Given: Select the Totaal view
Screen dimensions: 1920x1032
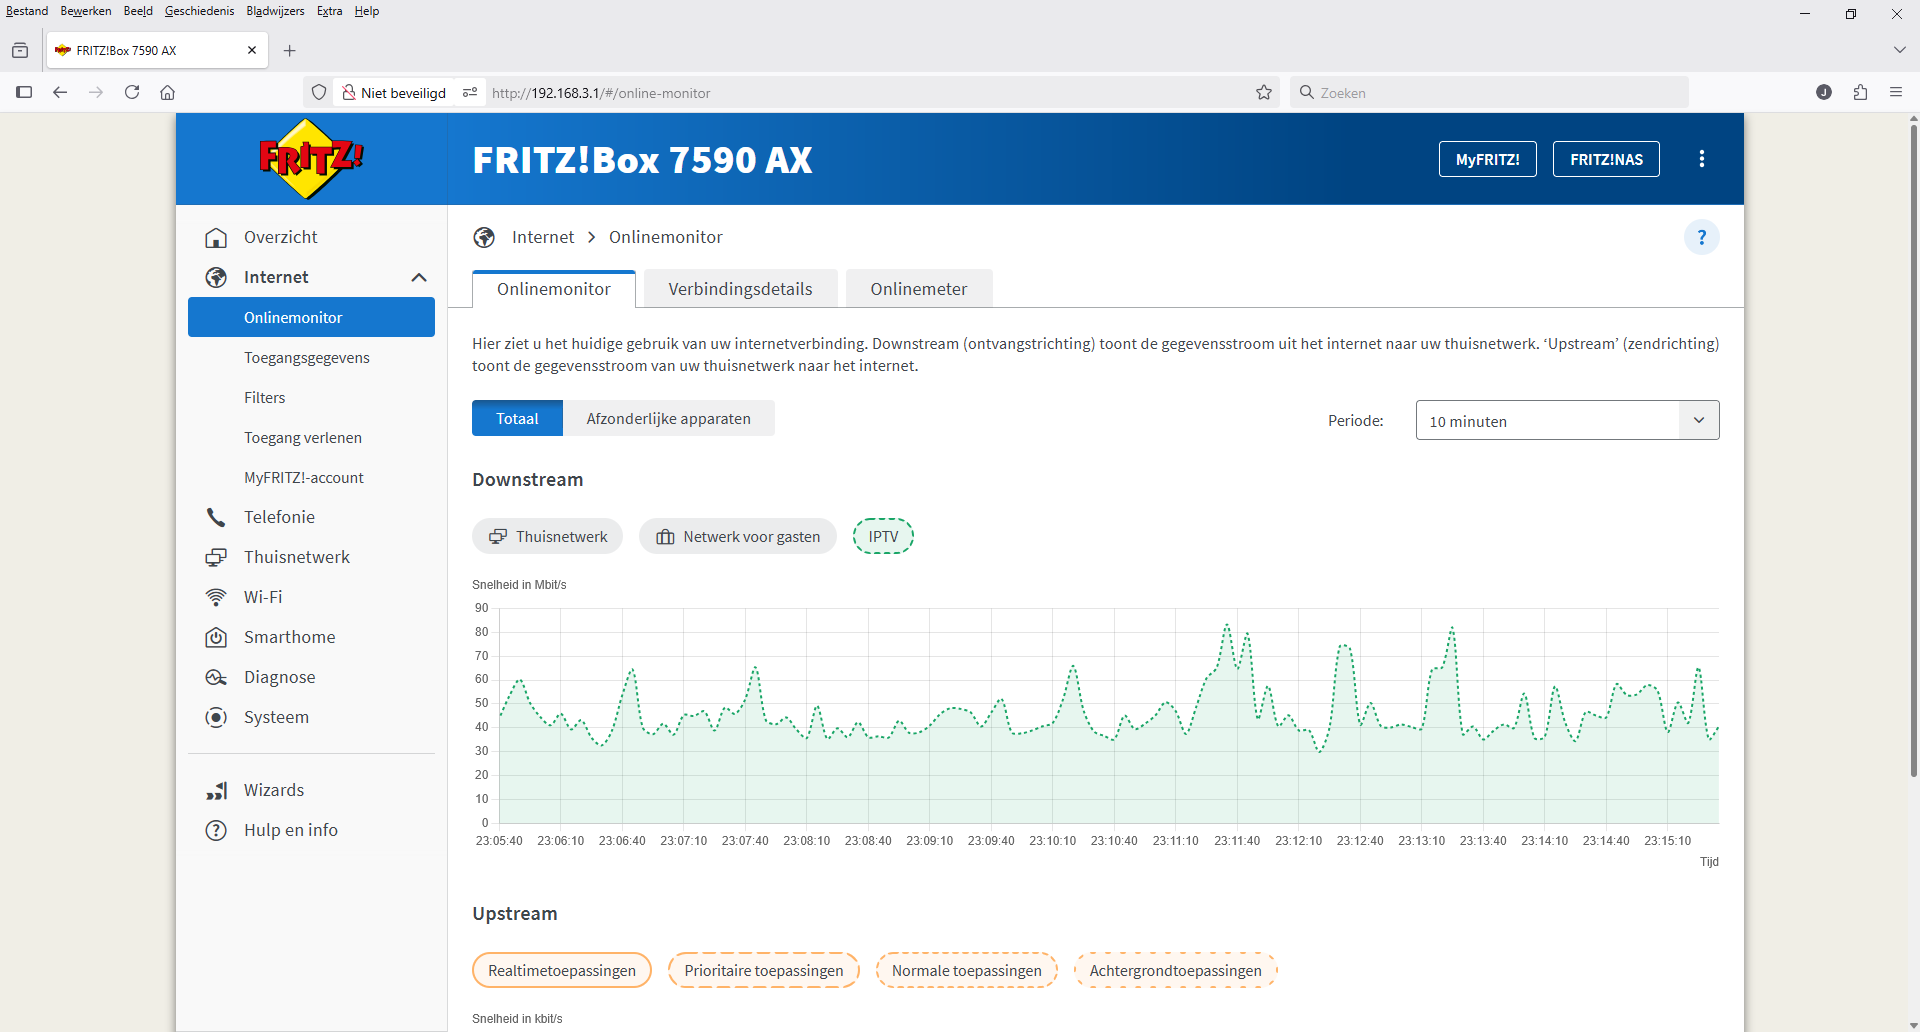Looking at the screenshot, I should click(517, 418).
